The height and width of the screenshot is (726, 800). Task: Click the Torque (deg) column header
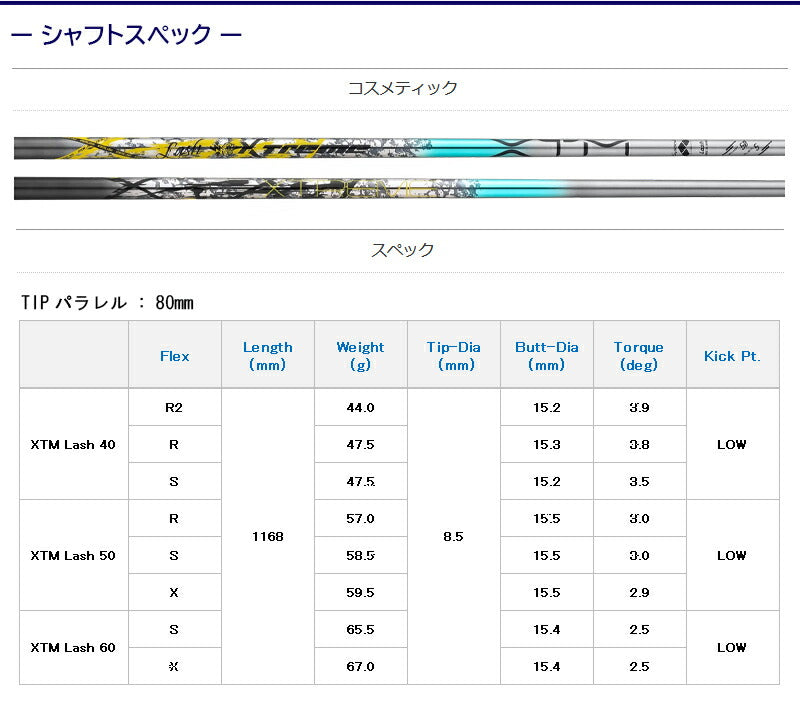click(x=640, y=356)
